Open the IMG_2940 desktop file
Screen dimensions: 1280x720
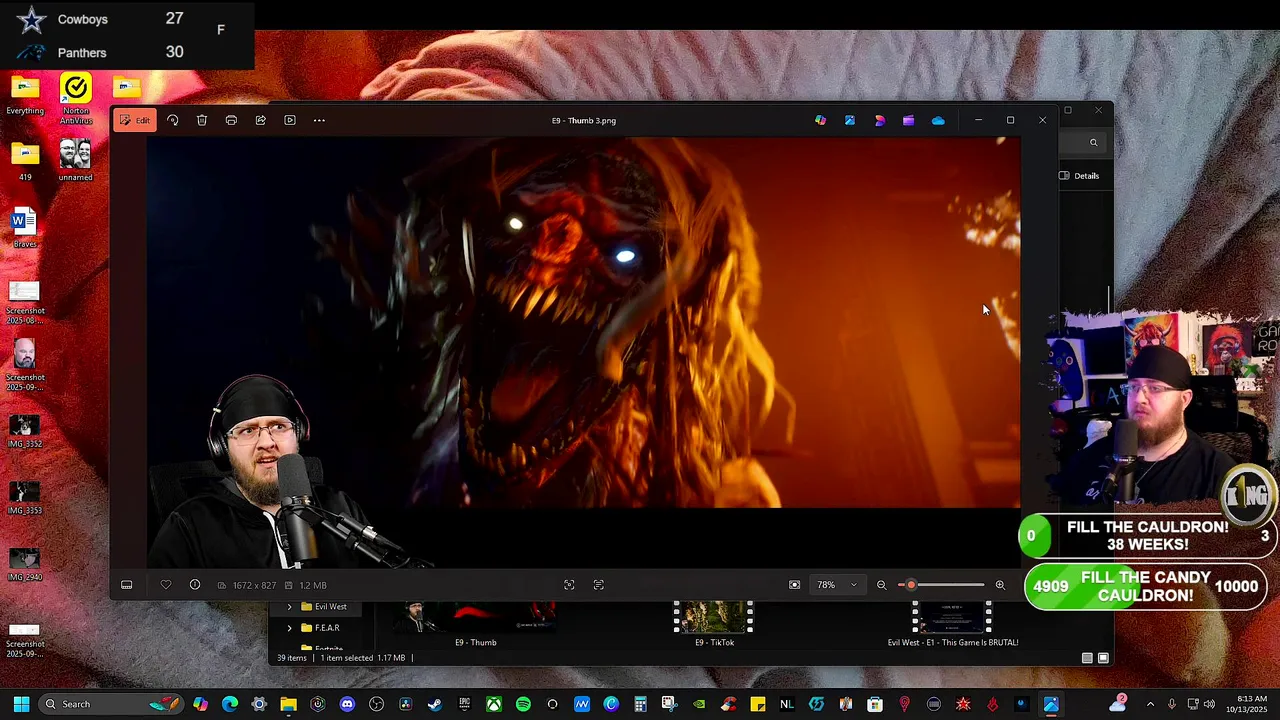(x=25, y=565)
